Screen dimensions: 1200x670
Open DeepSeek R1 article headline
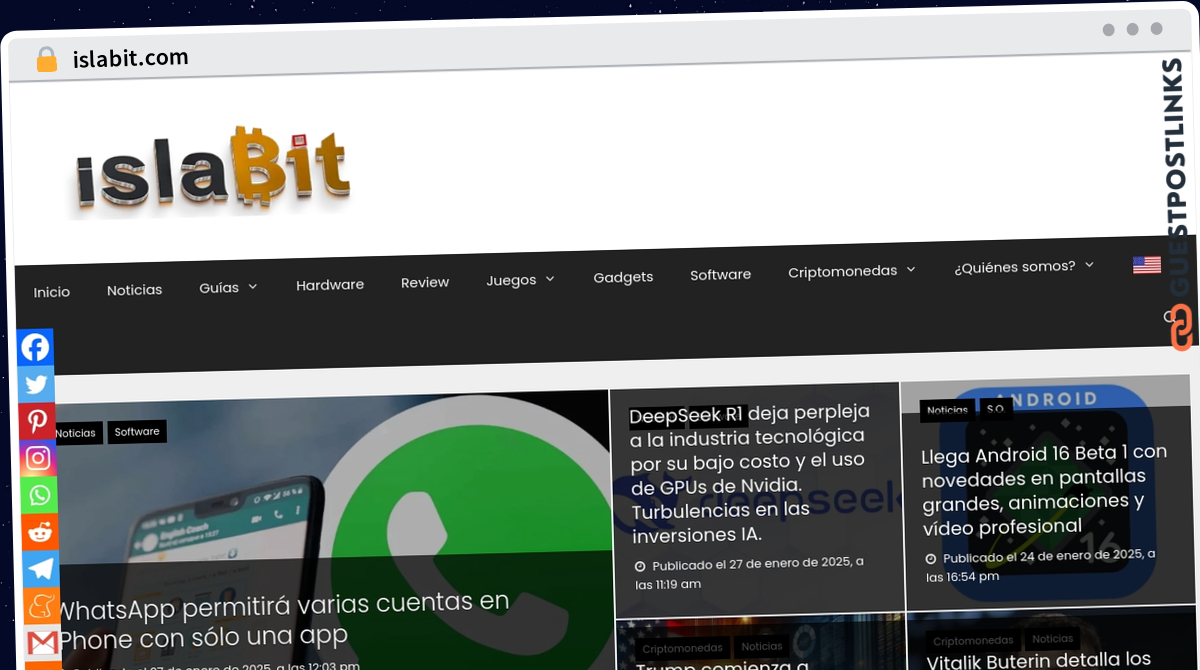pos(750,473)
